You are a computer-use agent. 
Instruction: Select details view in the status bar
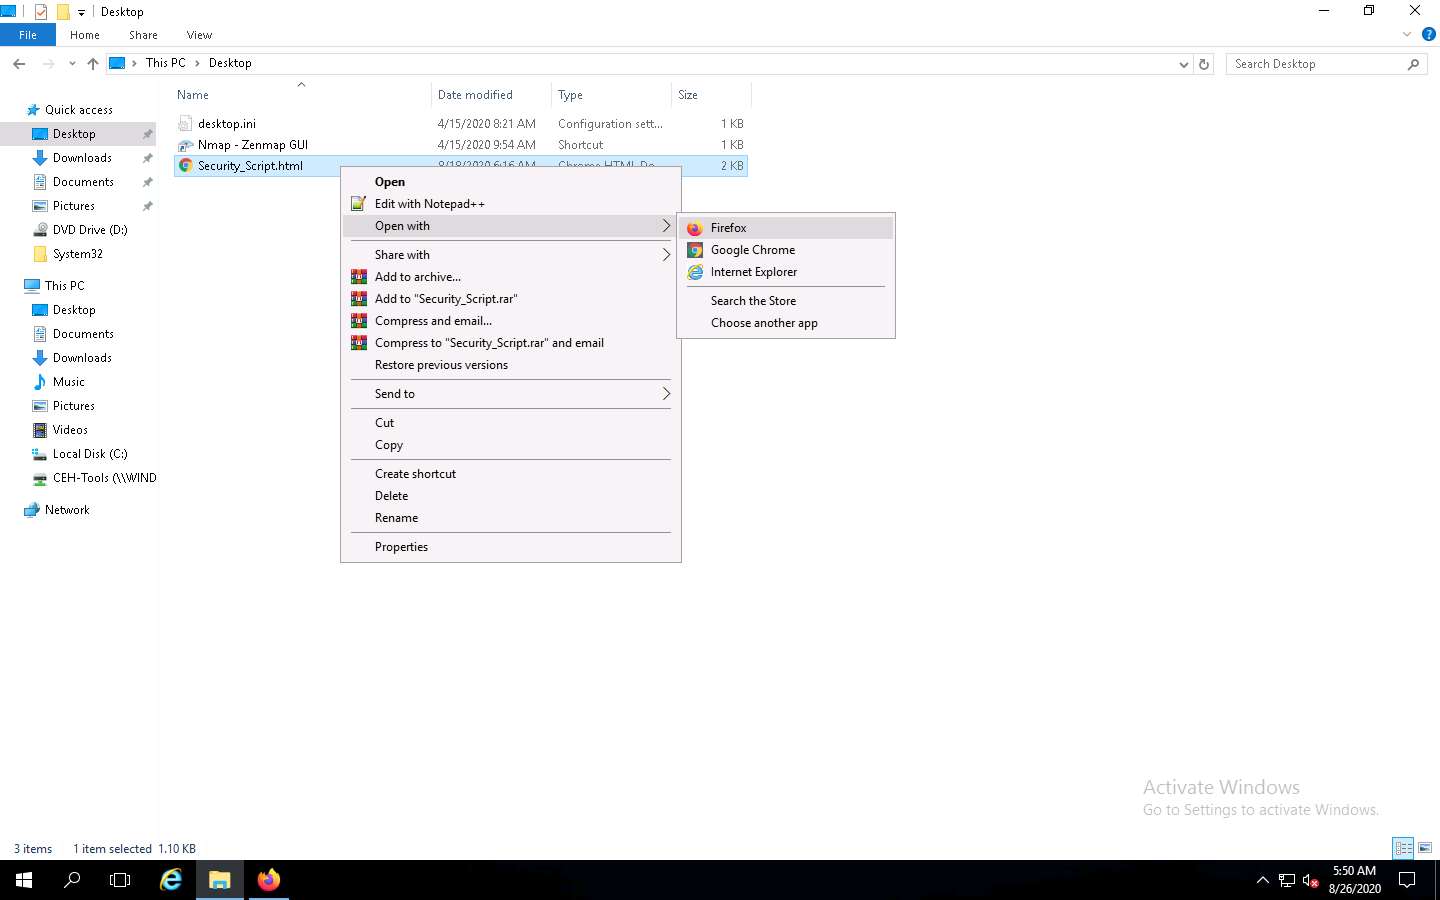click(x=1402, y=848)
